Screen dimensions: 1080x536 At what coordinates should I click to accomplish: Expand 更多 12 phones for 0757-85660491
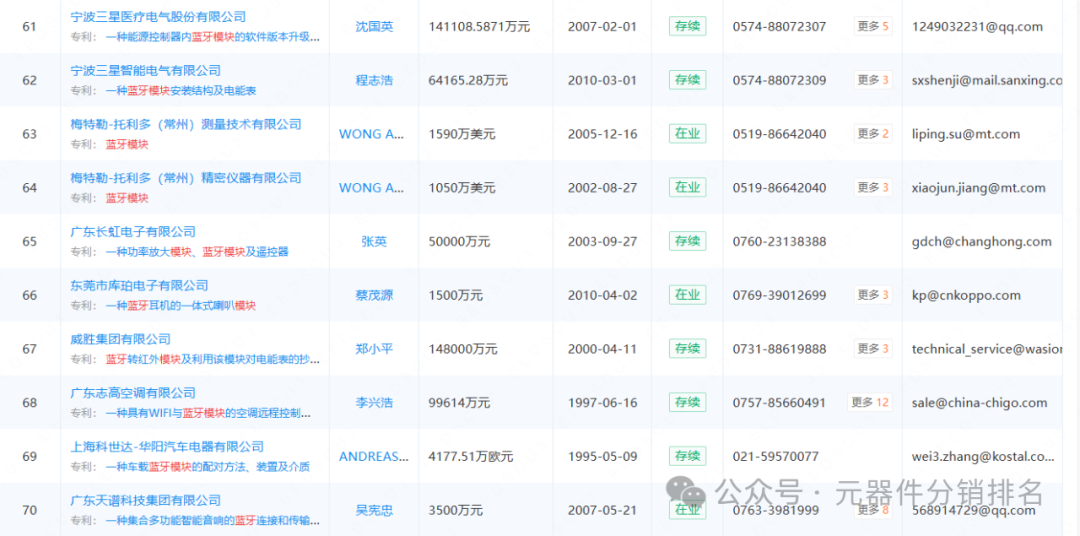click(x=870, y=402)
